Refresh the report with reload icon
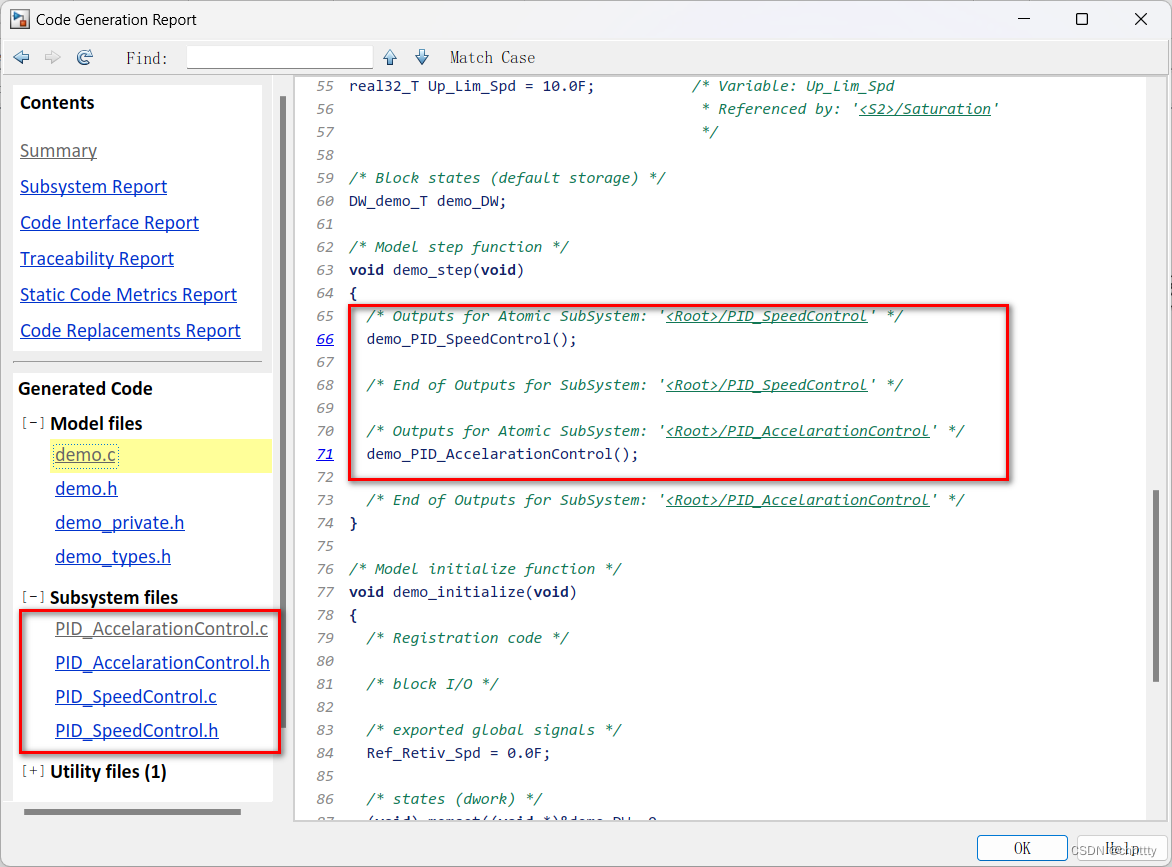 pyautogui.click(x=85, y=58)
